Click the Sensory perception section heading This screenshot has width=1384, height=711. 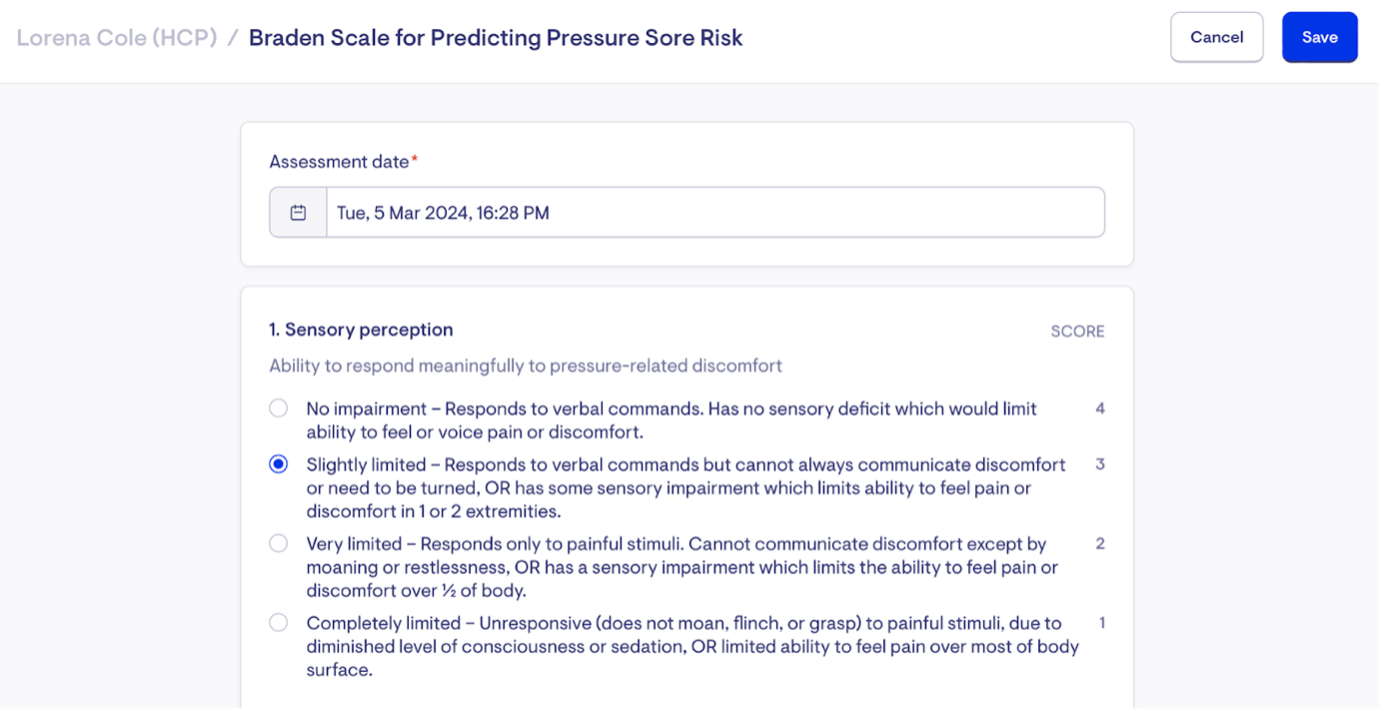pos(361,330)
